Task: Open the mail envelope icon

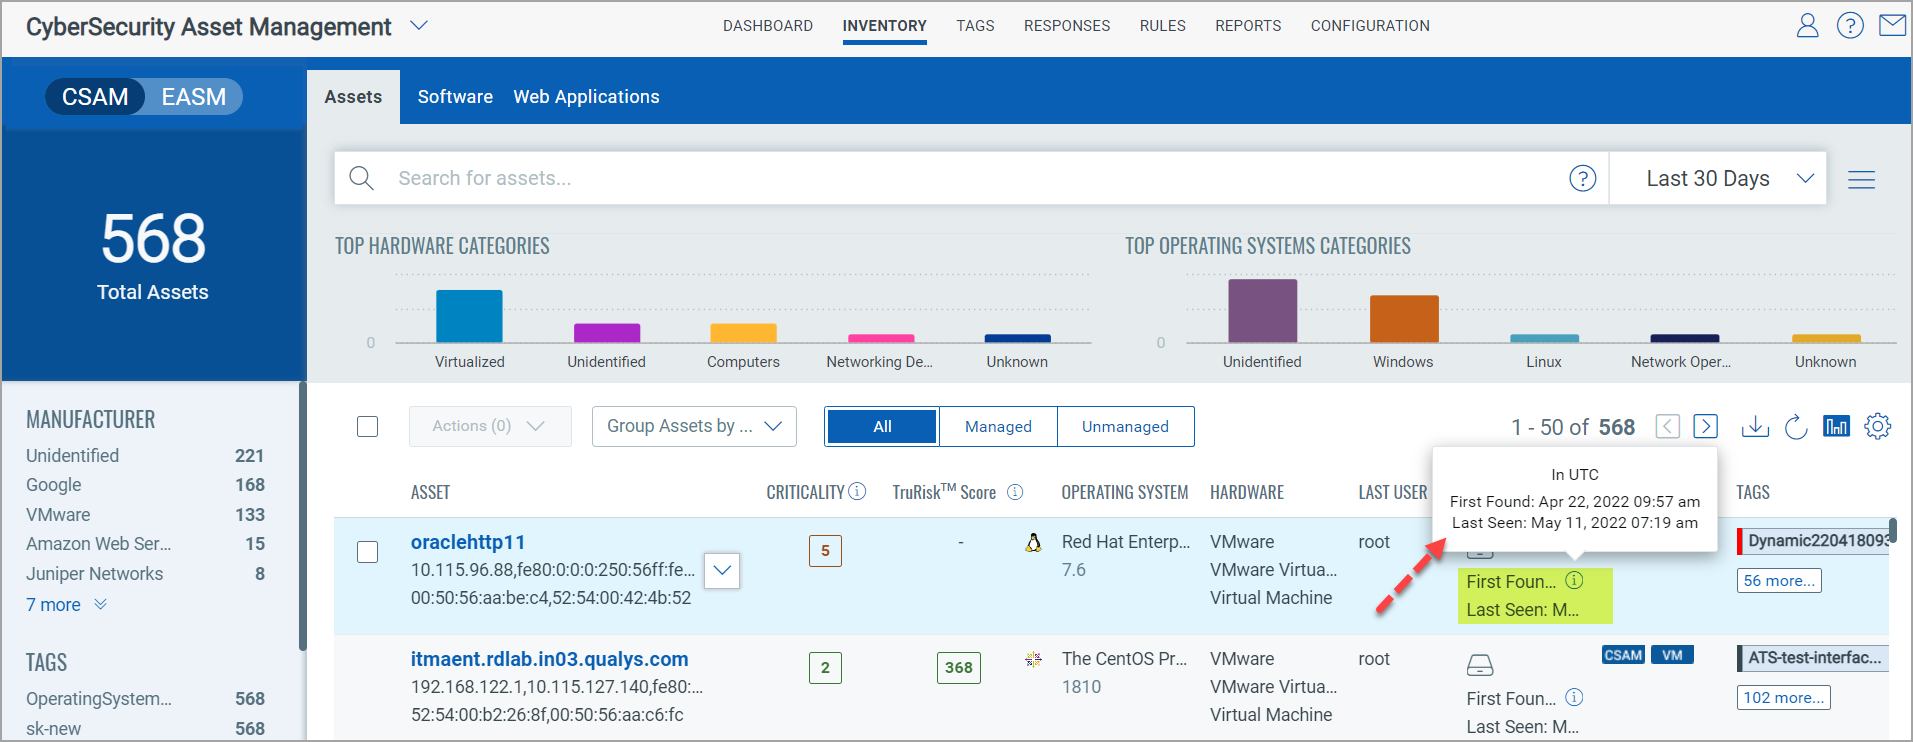Action: [1892, 25]
